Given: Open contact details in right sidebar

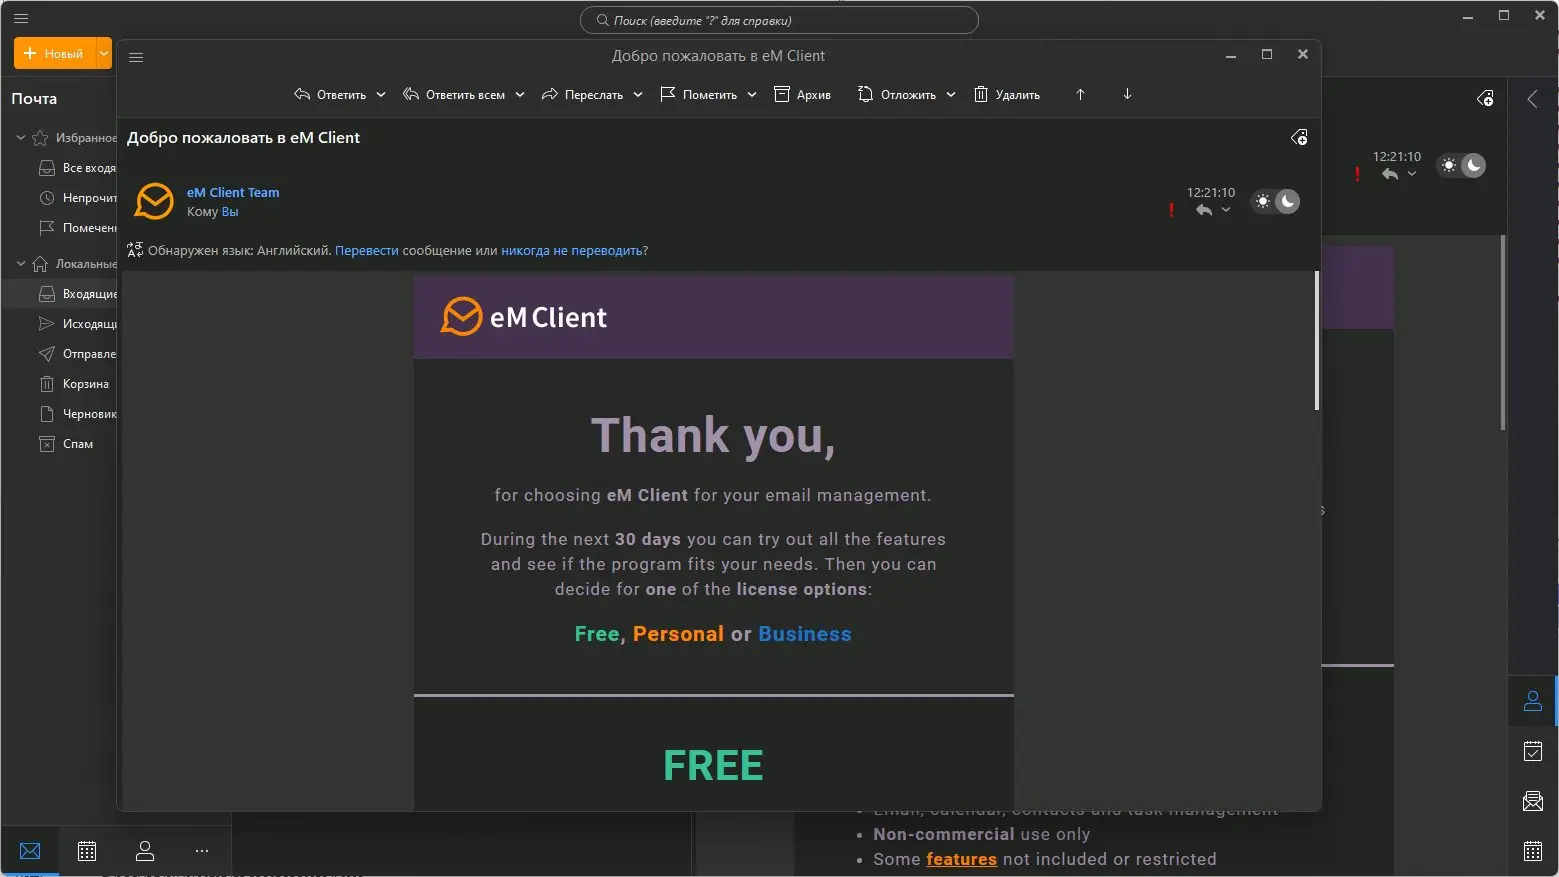Looking at the screenshot, I should [x=1533, y=701].
